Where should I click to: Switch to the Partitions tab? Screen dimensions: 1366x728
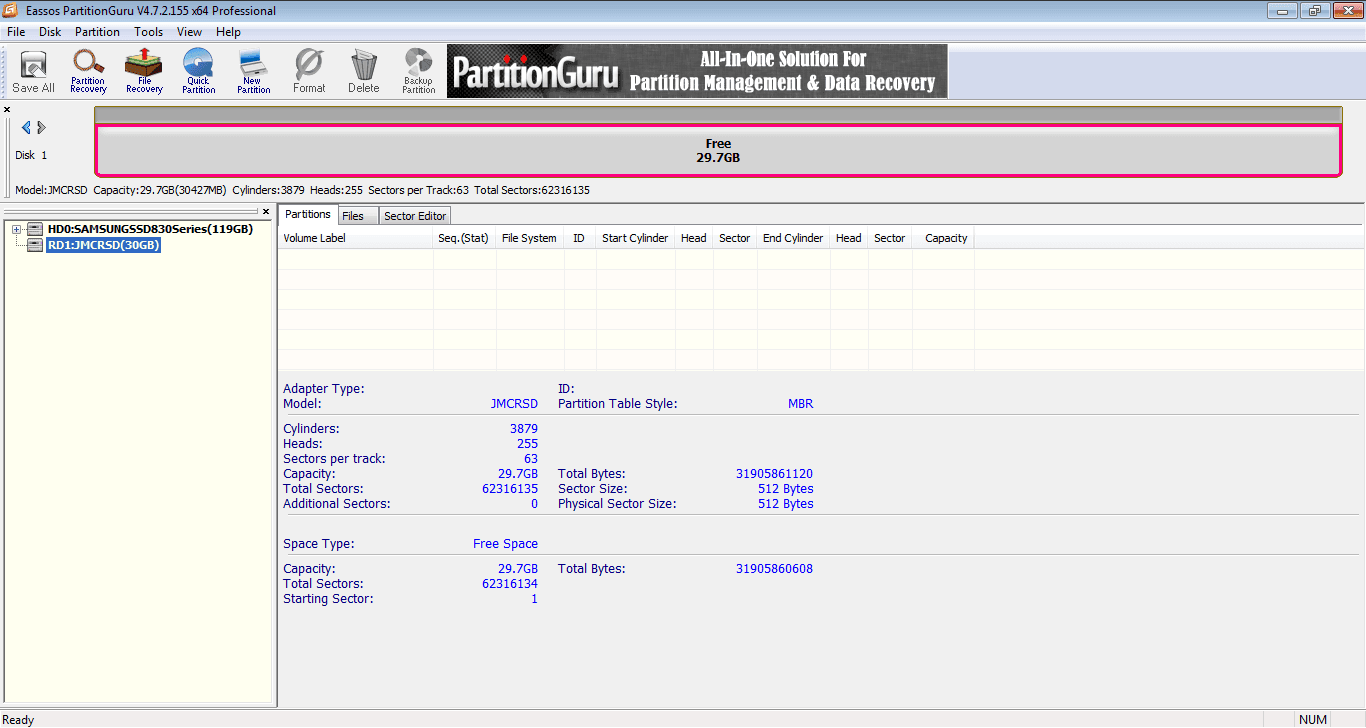pos(307,214)
